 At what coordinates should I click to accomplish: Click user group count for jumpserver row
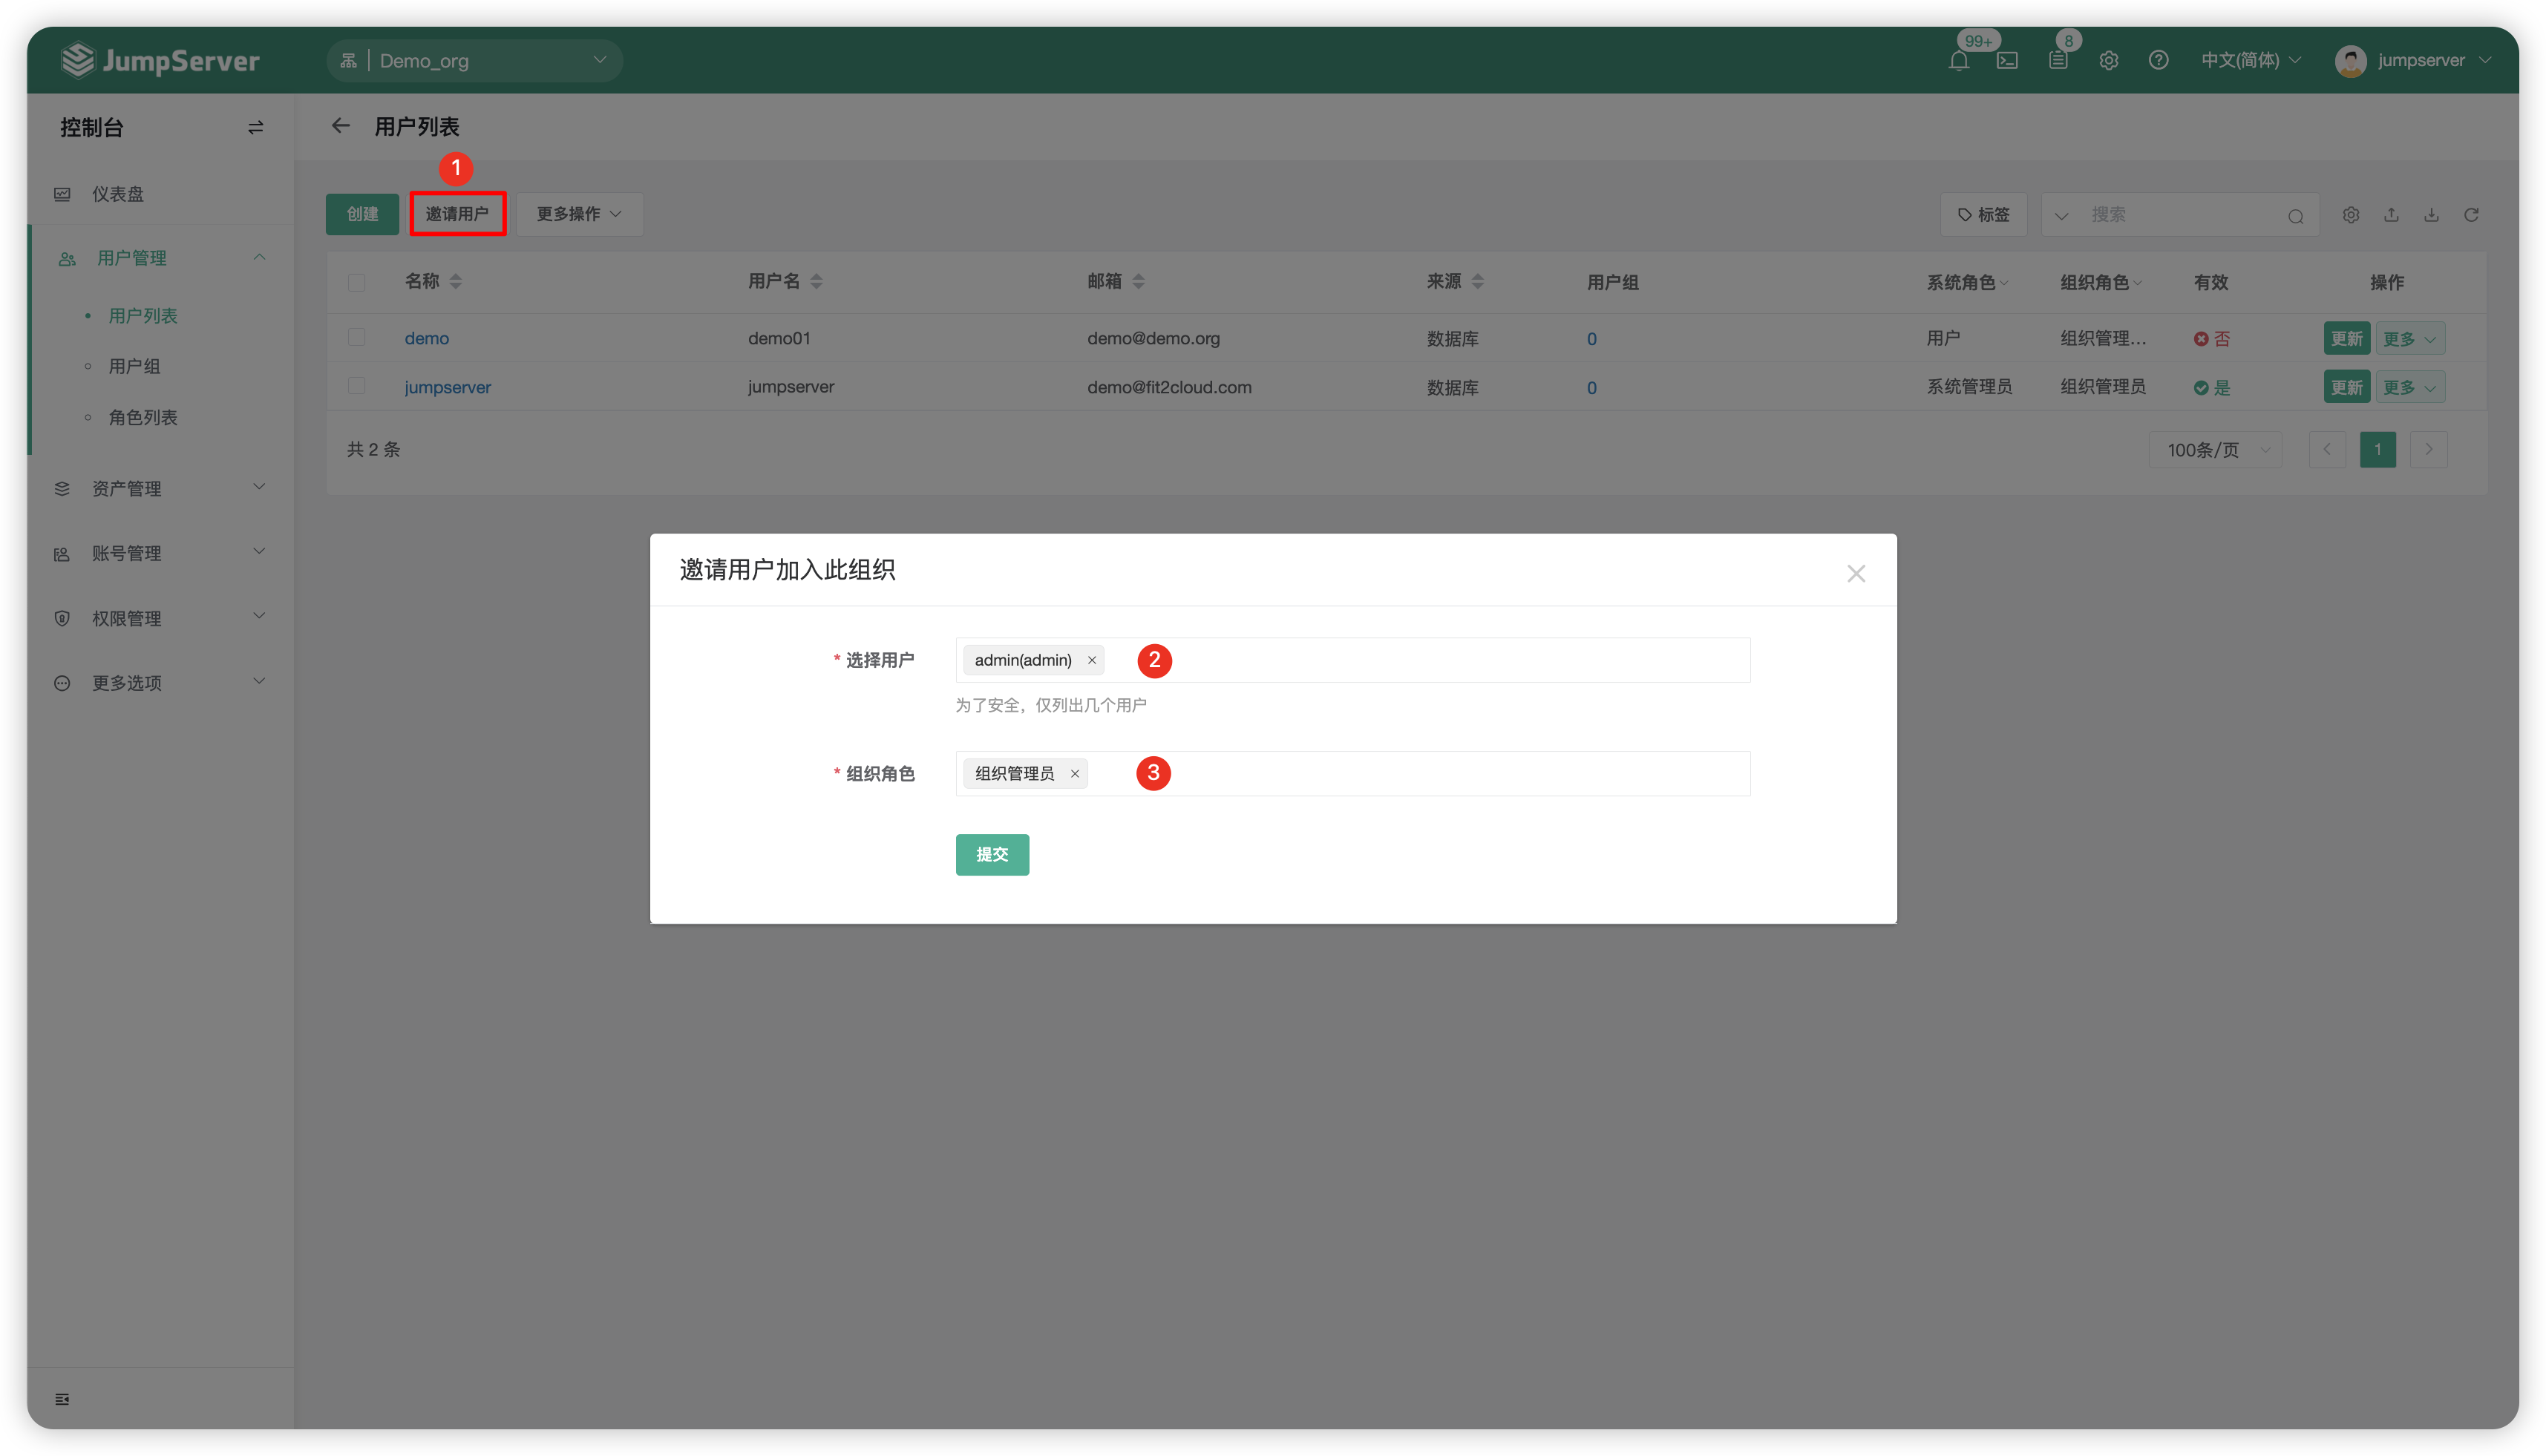pos(1592,388)
